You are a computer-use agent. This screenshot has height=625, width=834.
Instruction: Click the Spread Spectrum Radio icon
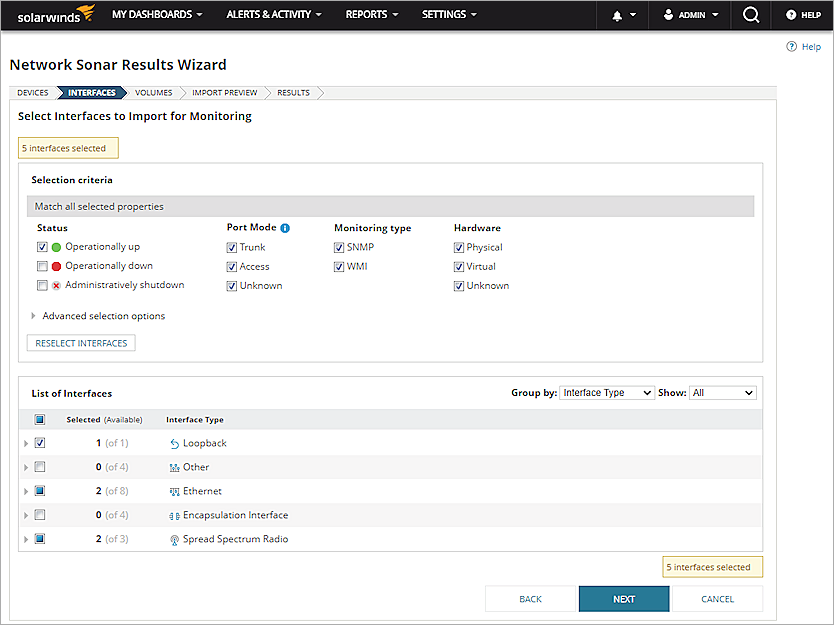[176, 538]
